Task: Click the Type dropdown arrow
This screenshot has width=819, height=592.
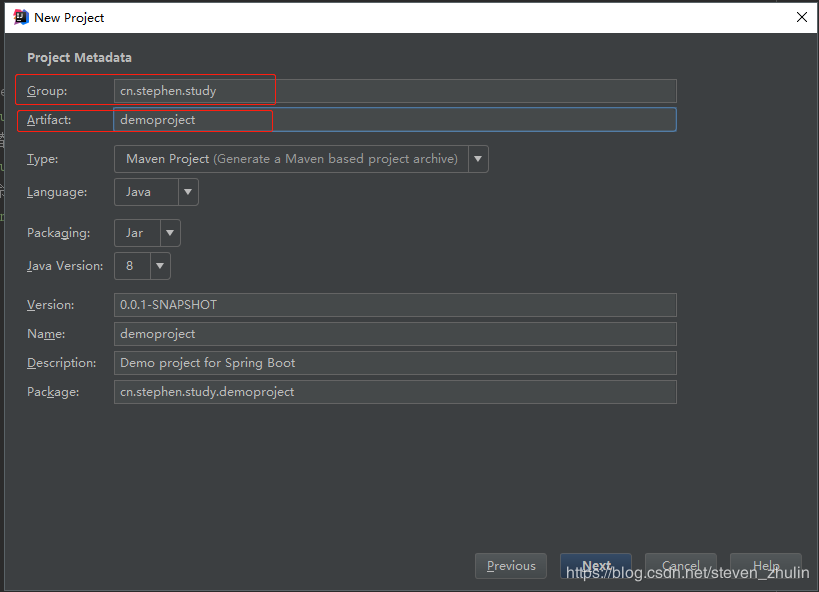Action: tap(477, 158)
